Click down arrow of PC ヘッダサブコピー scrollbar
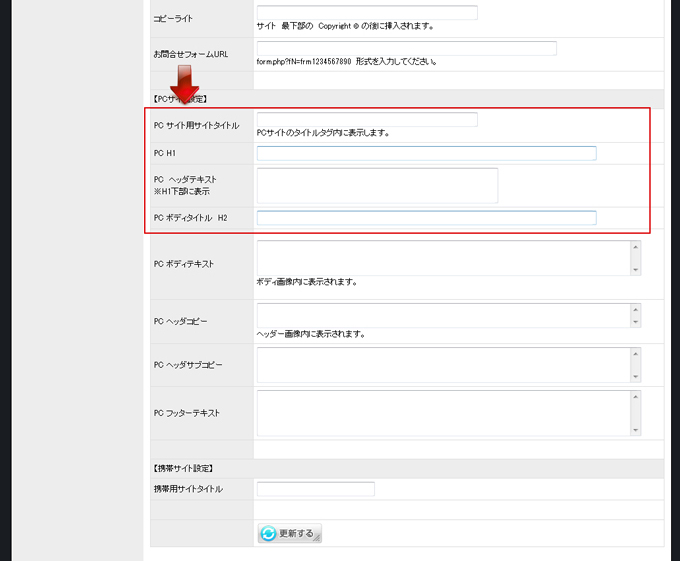The image size is (680, 561). (635, 376)
